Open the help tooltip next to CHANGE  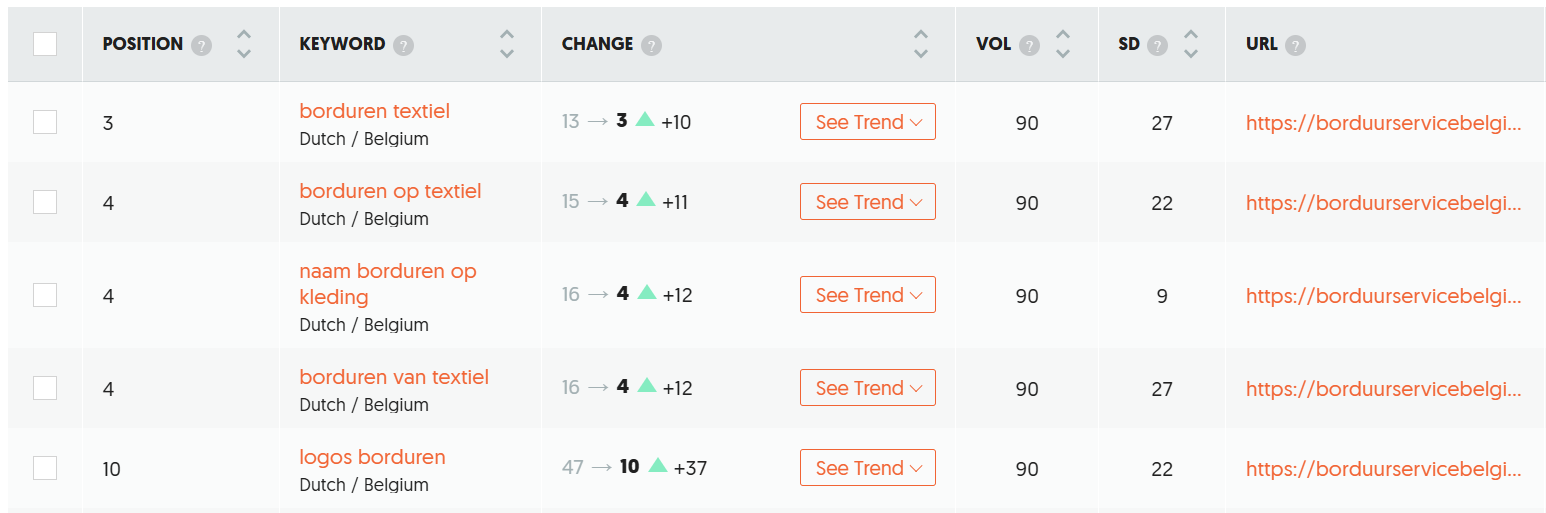coord(651,45)
